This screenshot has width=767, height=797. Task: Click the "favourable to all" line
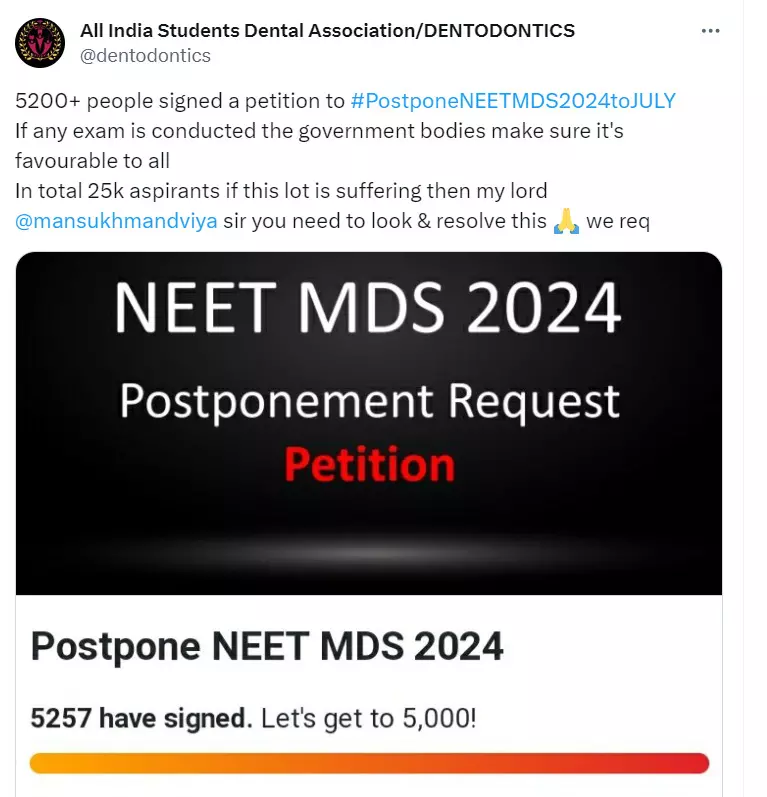click(92, 160)
